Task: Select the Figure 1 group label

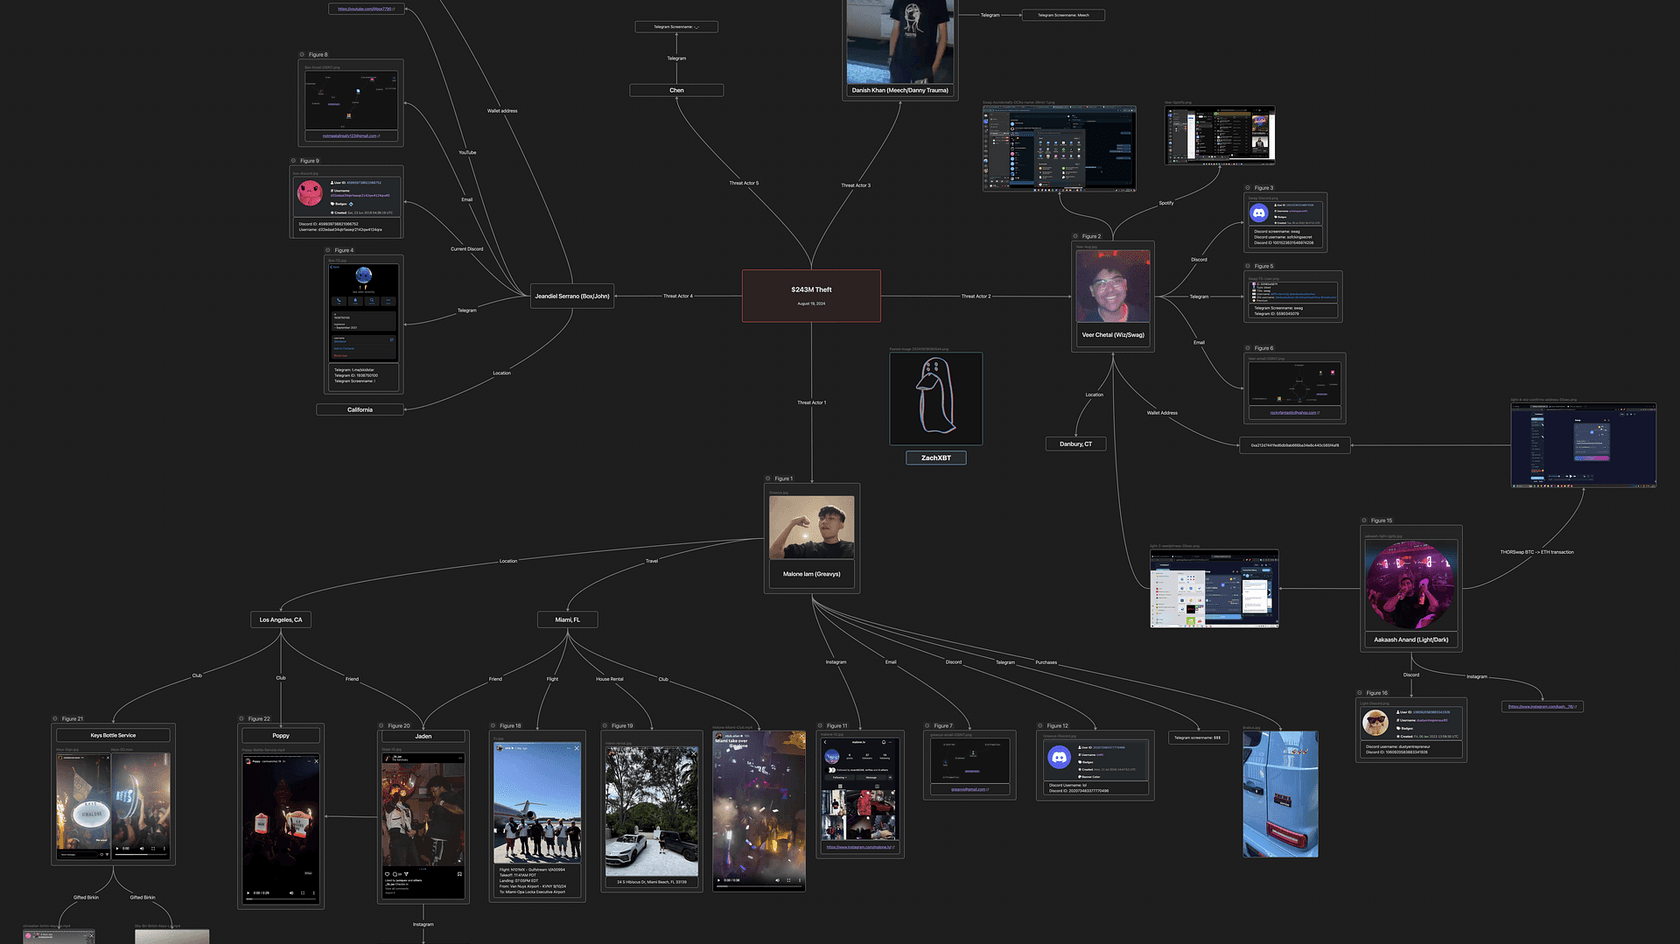Action: pyautogui.click(x=783, y=479)
